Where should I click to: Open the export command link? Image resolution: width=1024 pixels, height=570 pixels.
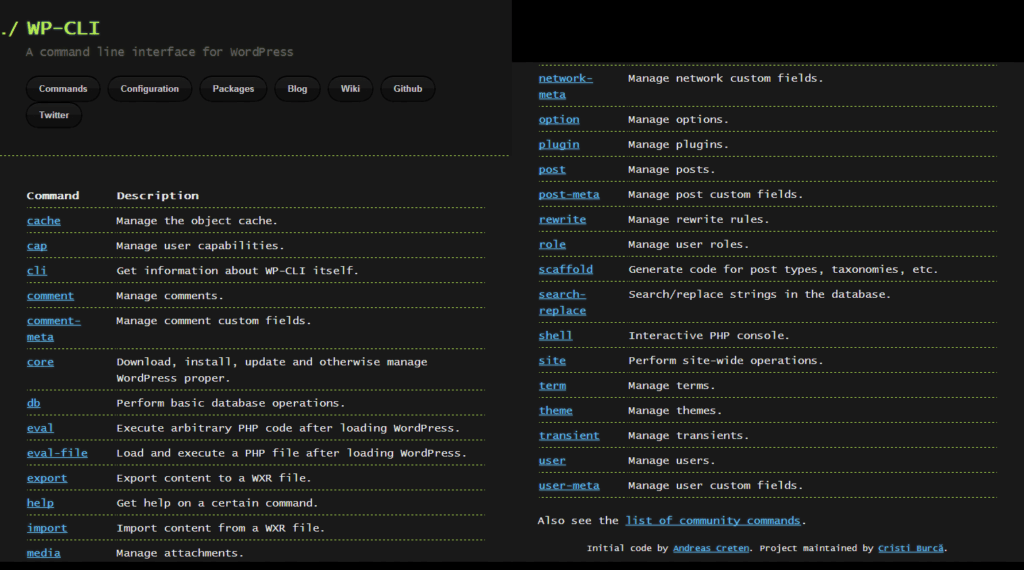pyautogui.click(x=47, y=478)
